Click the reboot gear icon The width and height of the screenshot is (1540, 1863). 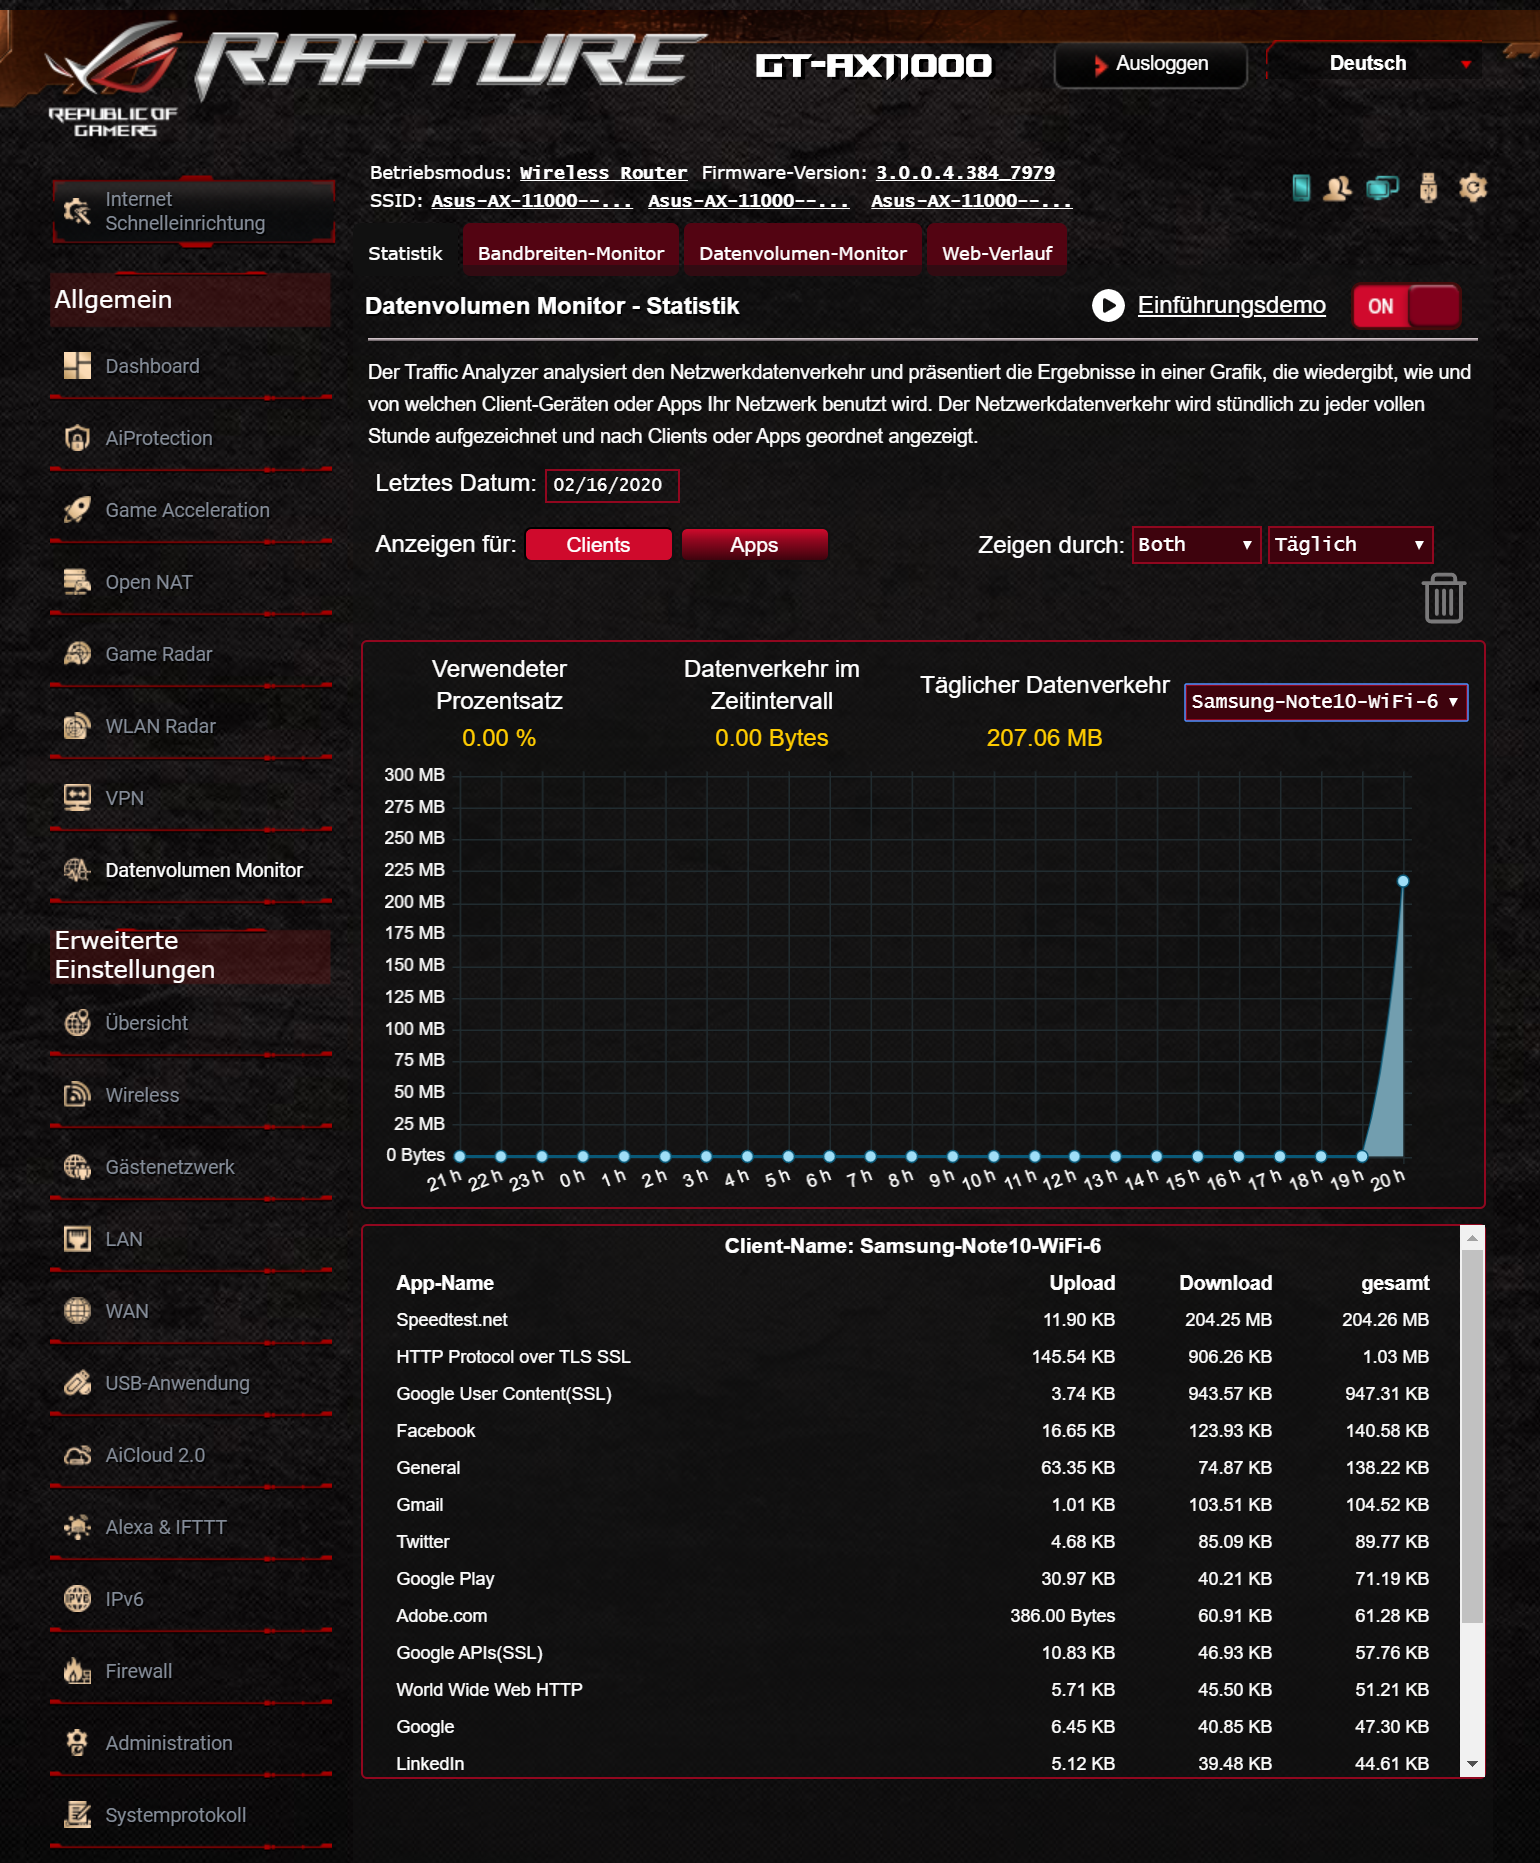(x=1473, y=187)
